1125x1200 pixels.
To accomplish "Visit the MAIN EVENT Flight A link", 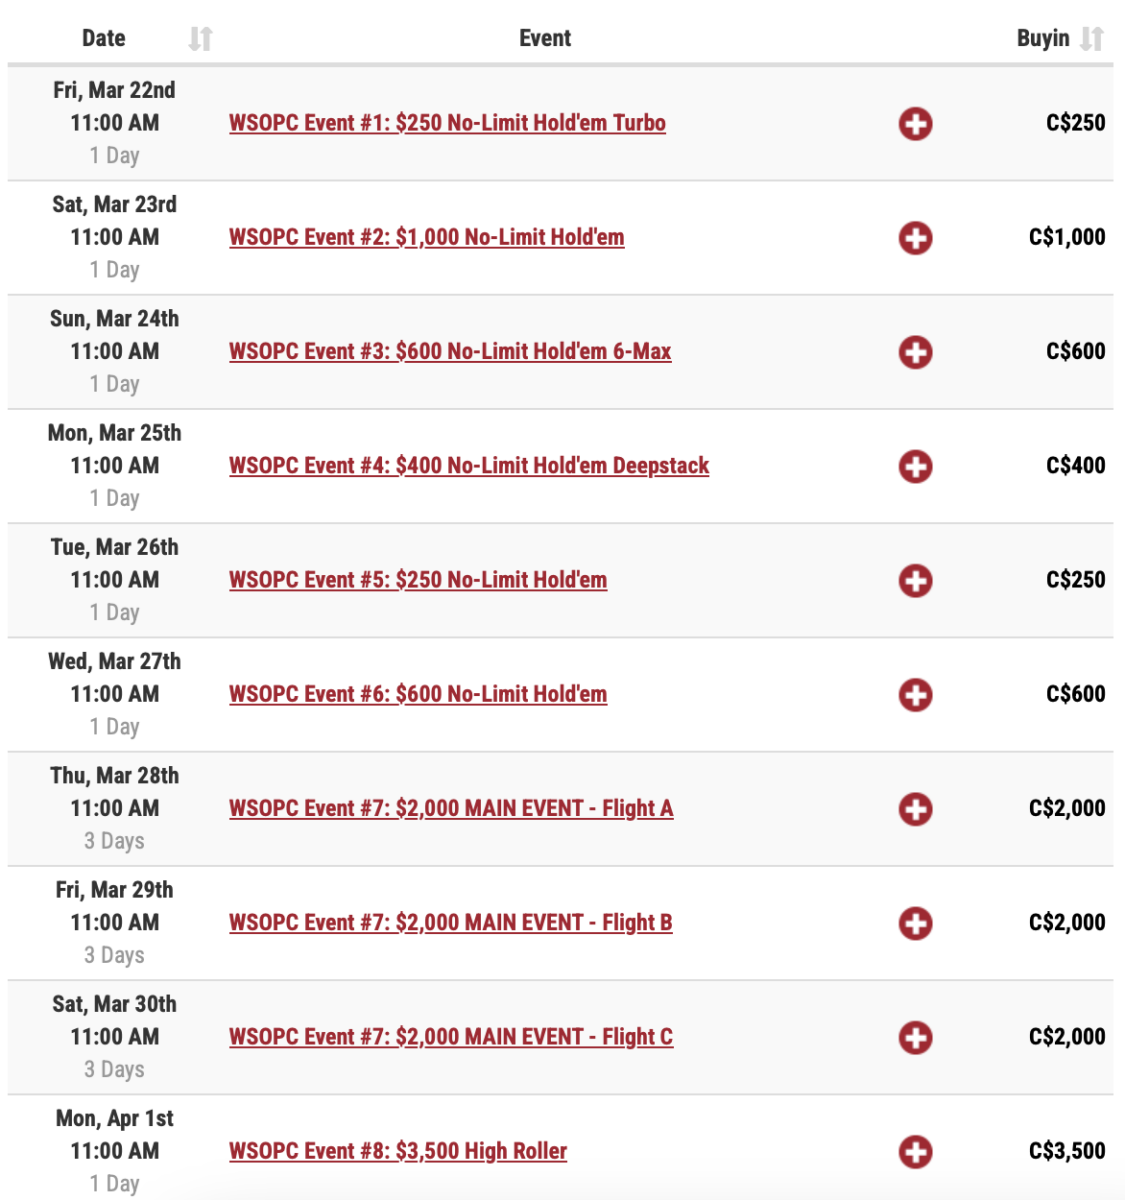I will point(450,808).
